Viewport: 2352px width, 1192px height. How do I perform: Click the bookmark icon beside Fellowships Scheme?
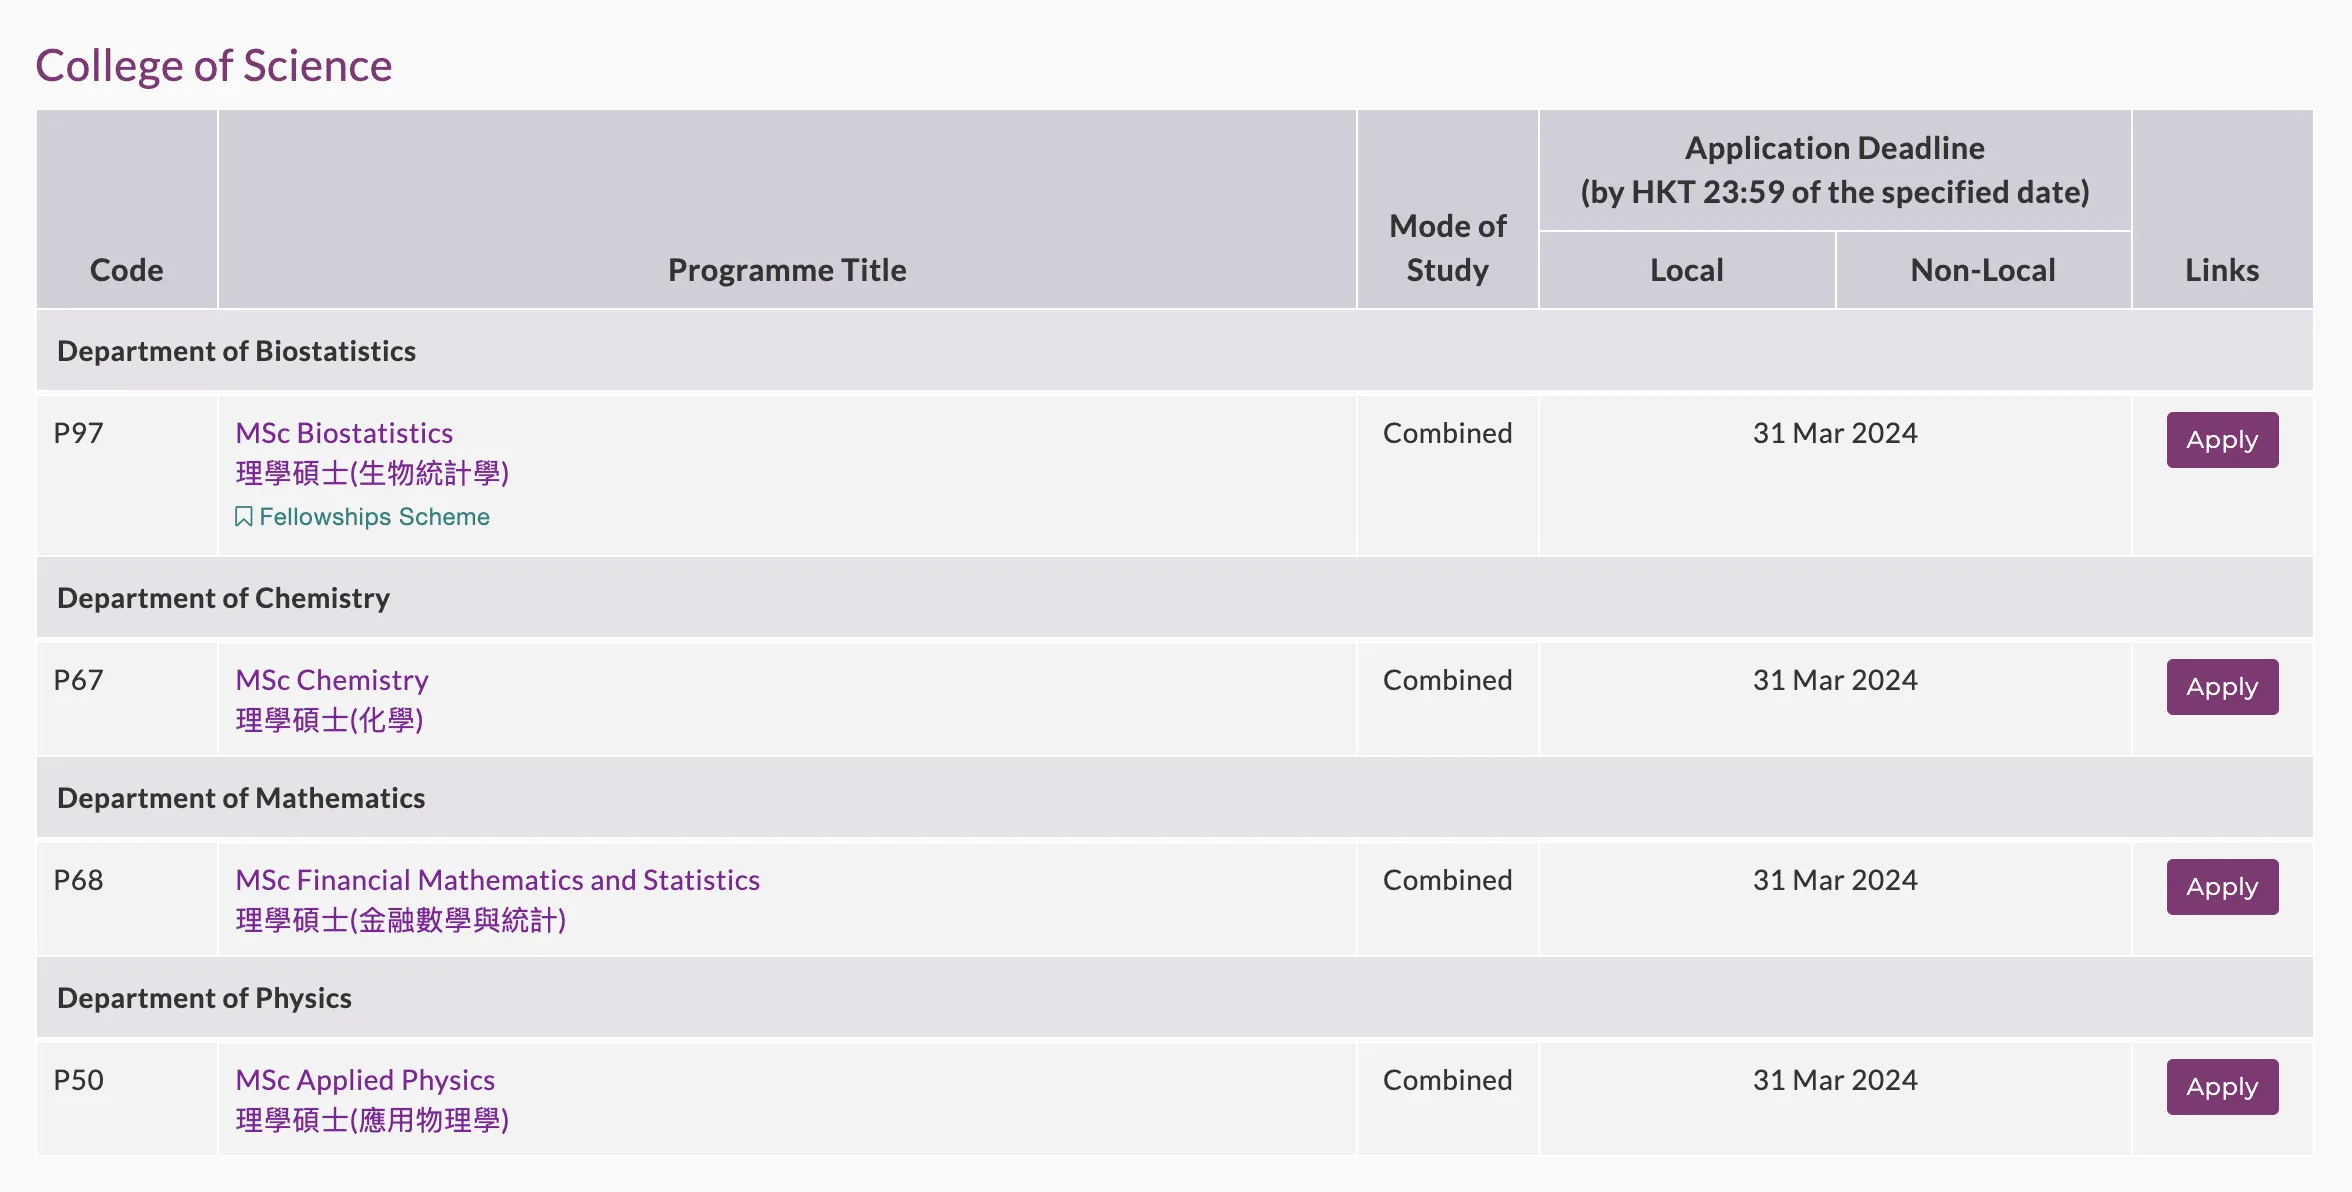point(243,517)
